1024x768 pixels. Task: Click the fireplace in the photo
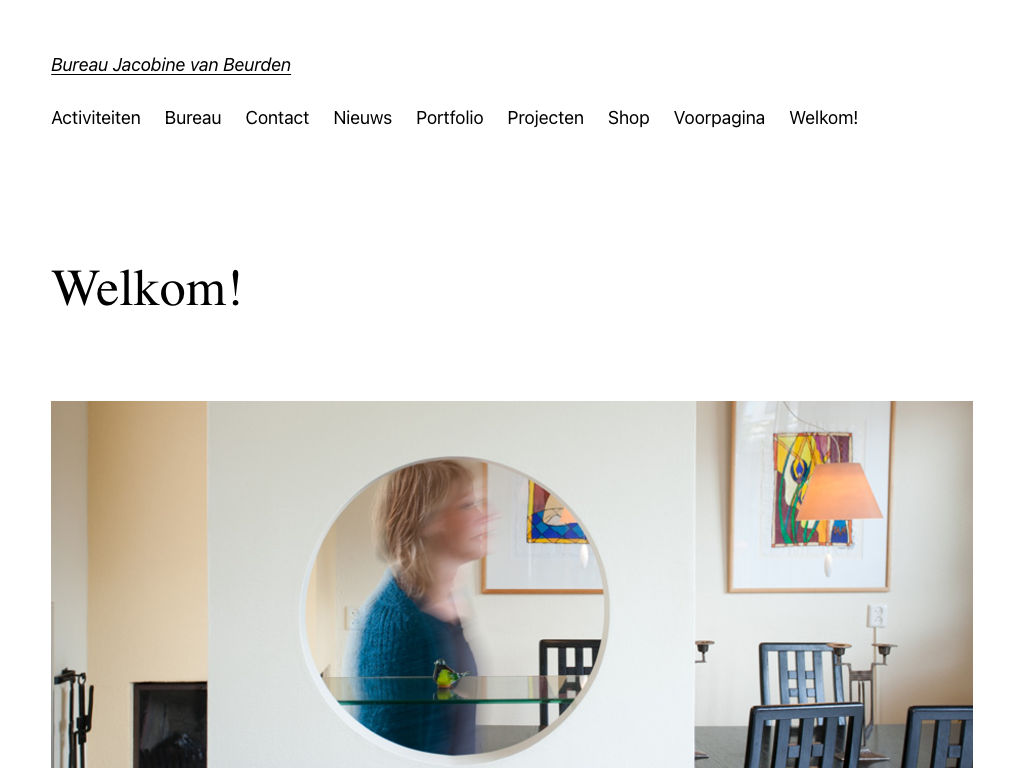coord(170,725)
